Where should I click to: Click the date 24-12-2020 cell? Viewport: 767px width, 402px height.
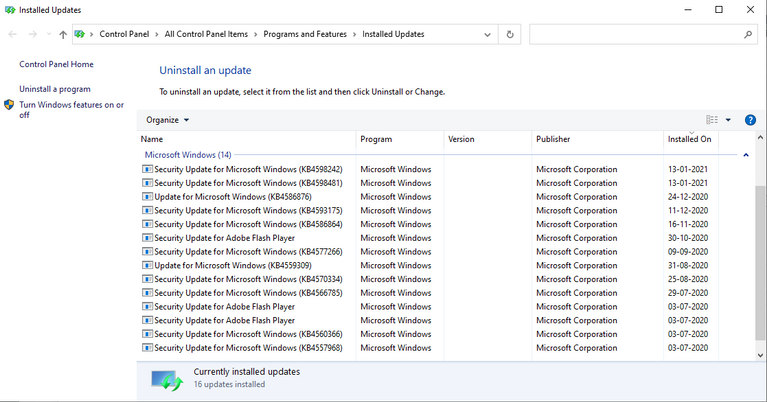click(x=688, y=197)
